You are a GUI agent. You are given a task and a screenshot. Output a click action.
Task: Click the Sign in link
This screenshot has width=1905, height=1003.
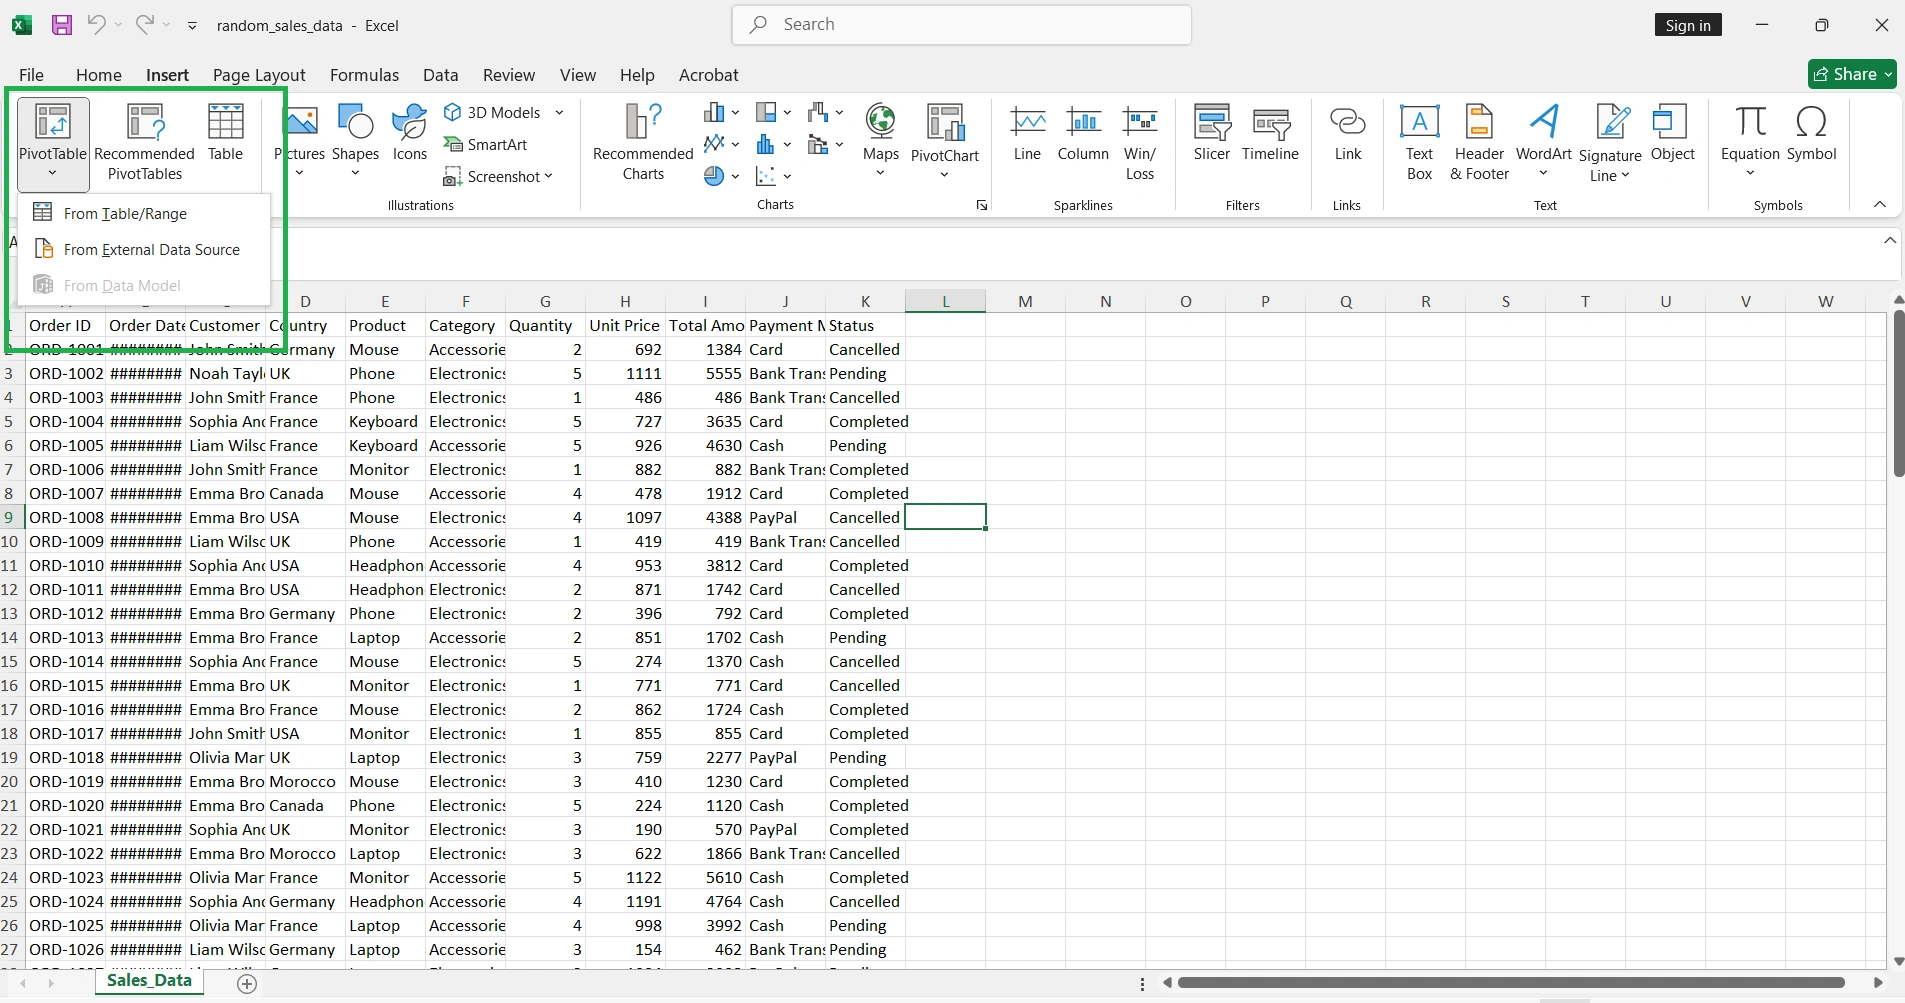click(x=1688, y=25)
